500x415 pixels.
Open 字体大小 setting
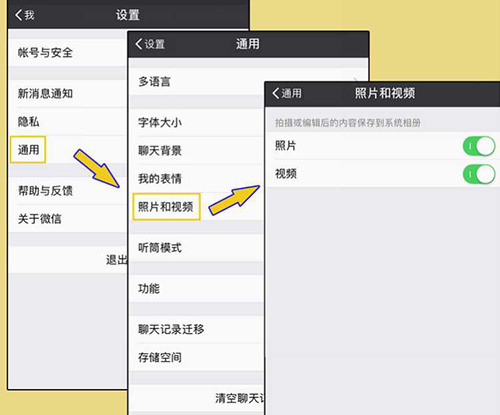[197, 123]
